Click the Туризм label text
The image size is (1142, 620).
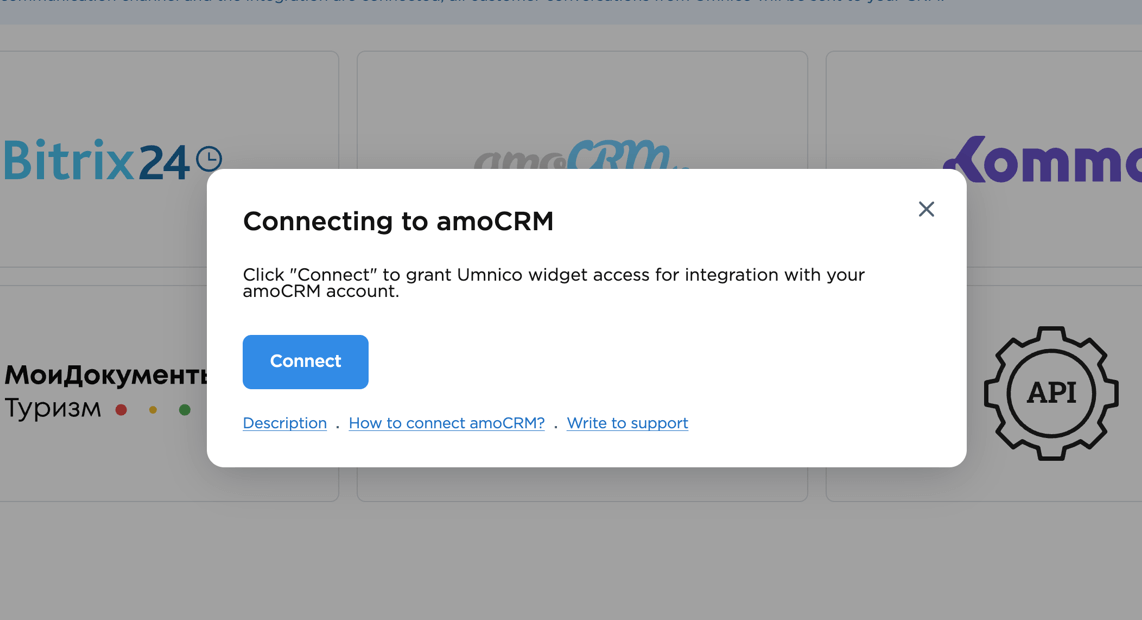pyautogui.click(x=53, y=408)
